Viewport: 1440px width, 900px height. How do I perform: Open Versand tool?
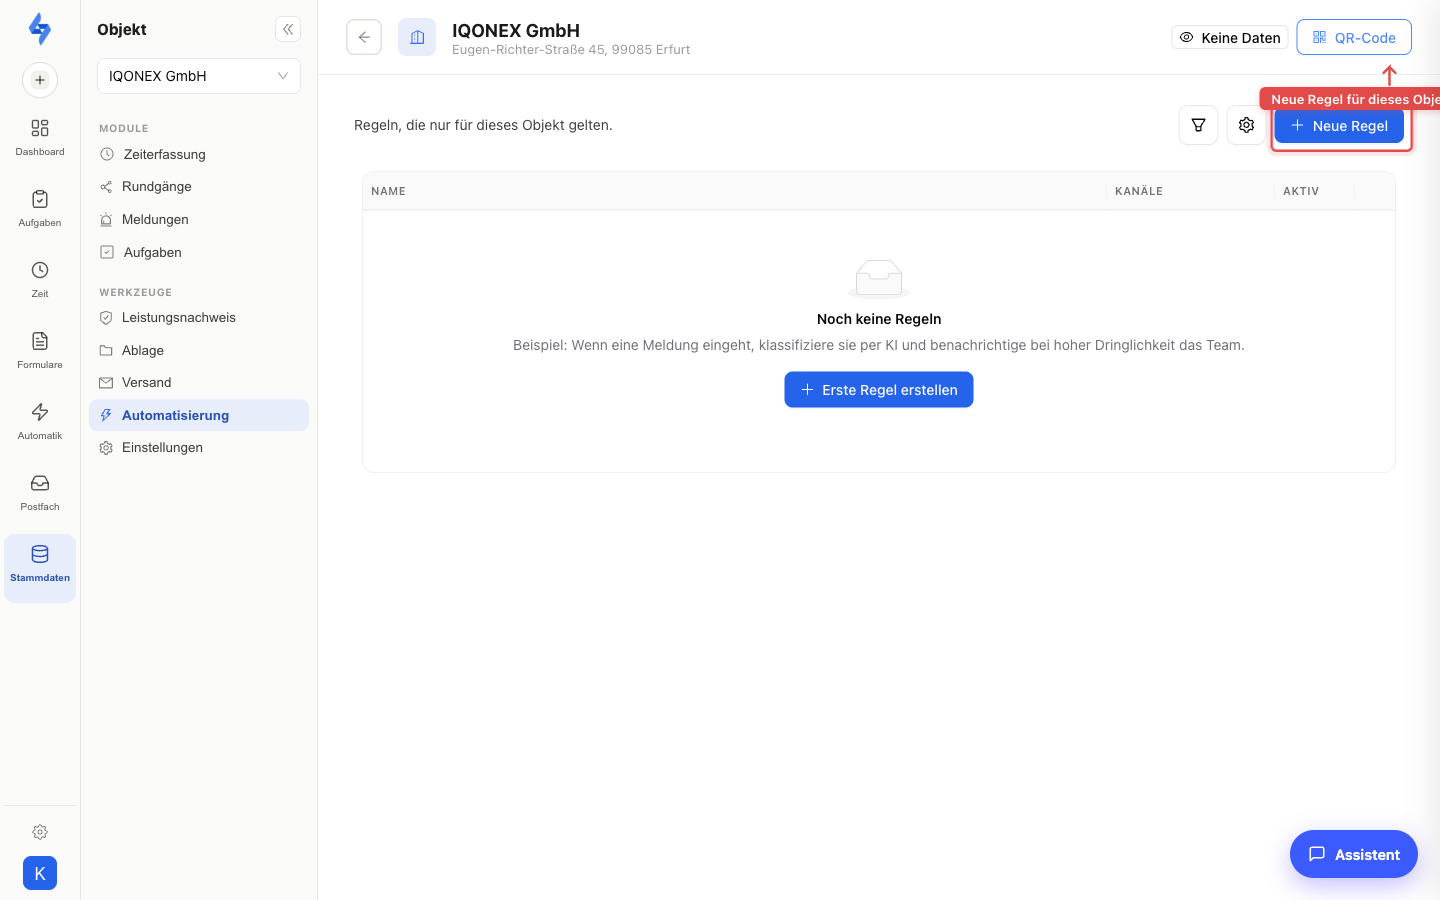[x=199, y=383]
